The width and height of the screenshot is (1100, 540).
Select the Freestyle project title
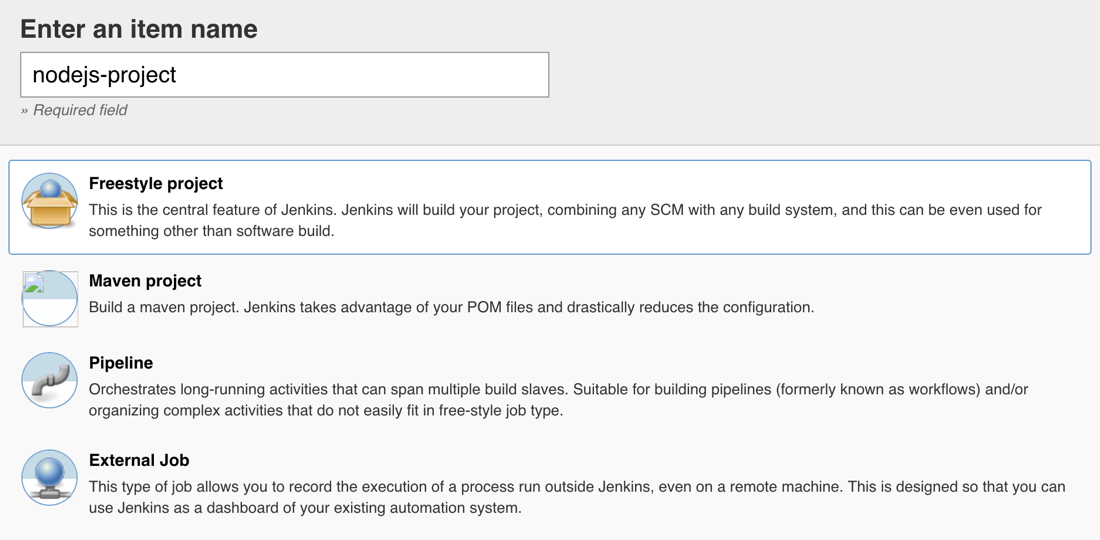tap(156, 184)
